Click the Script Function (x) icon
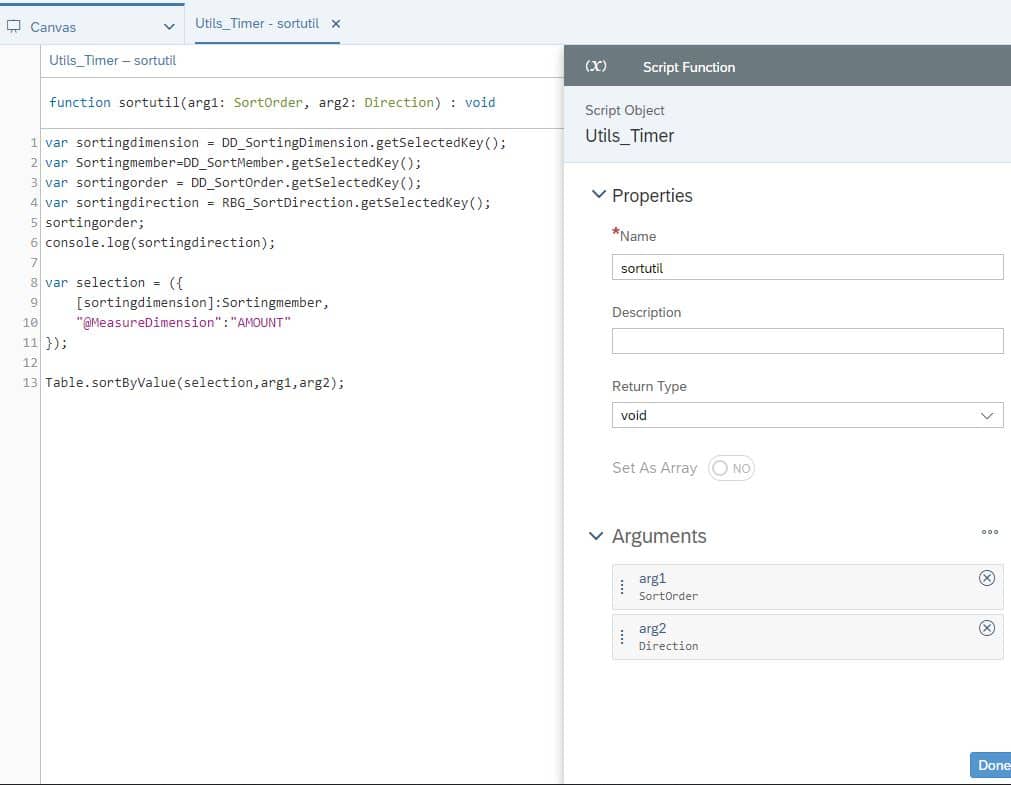The width and height of the screenshot is (1011, 785). (x=596, y=66)
